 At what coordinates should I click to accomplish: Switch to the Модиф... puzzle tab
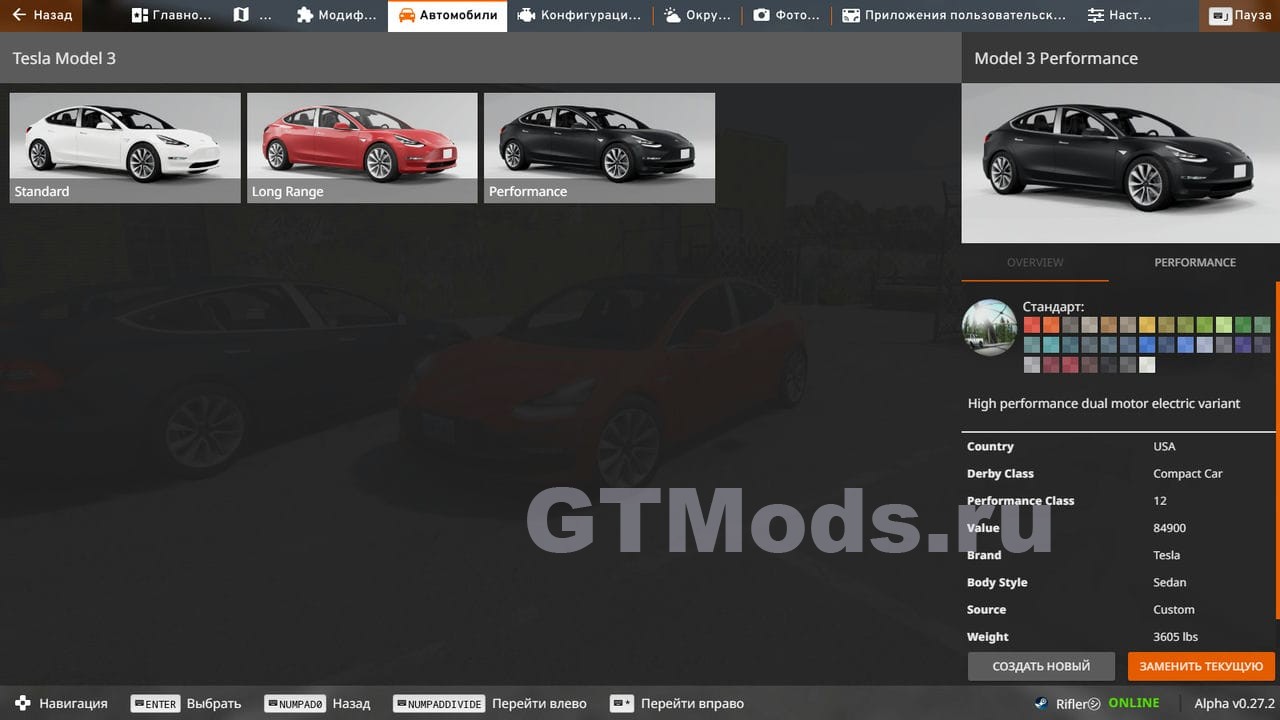pyautogui.click(x=336, y=15)
